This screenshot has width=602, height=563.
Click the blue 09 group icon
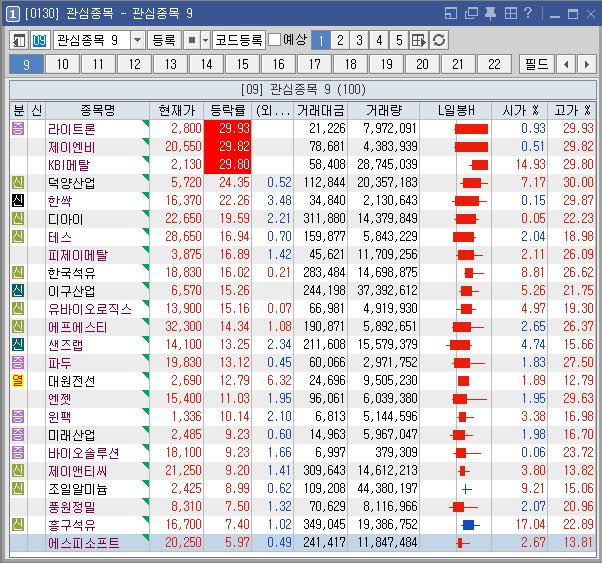(x=39, y=40)
